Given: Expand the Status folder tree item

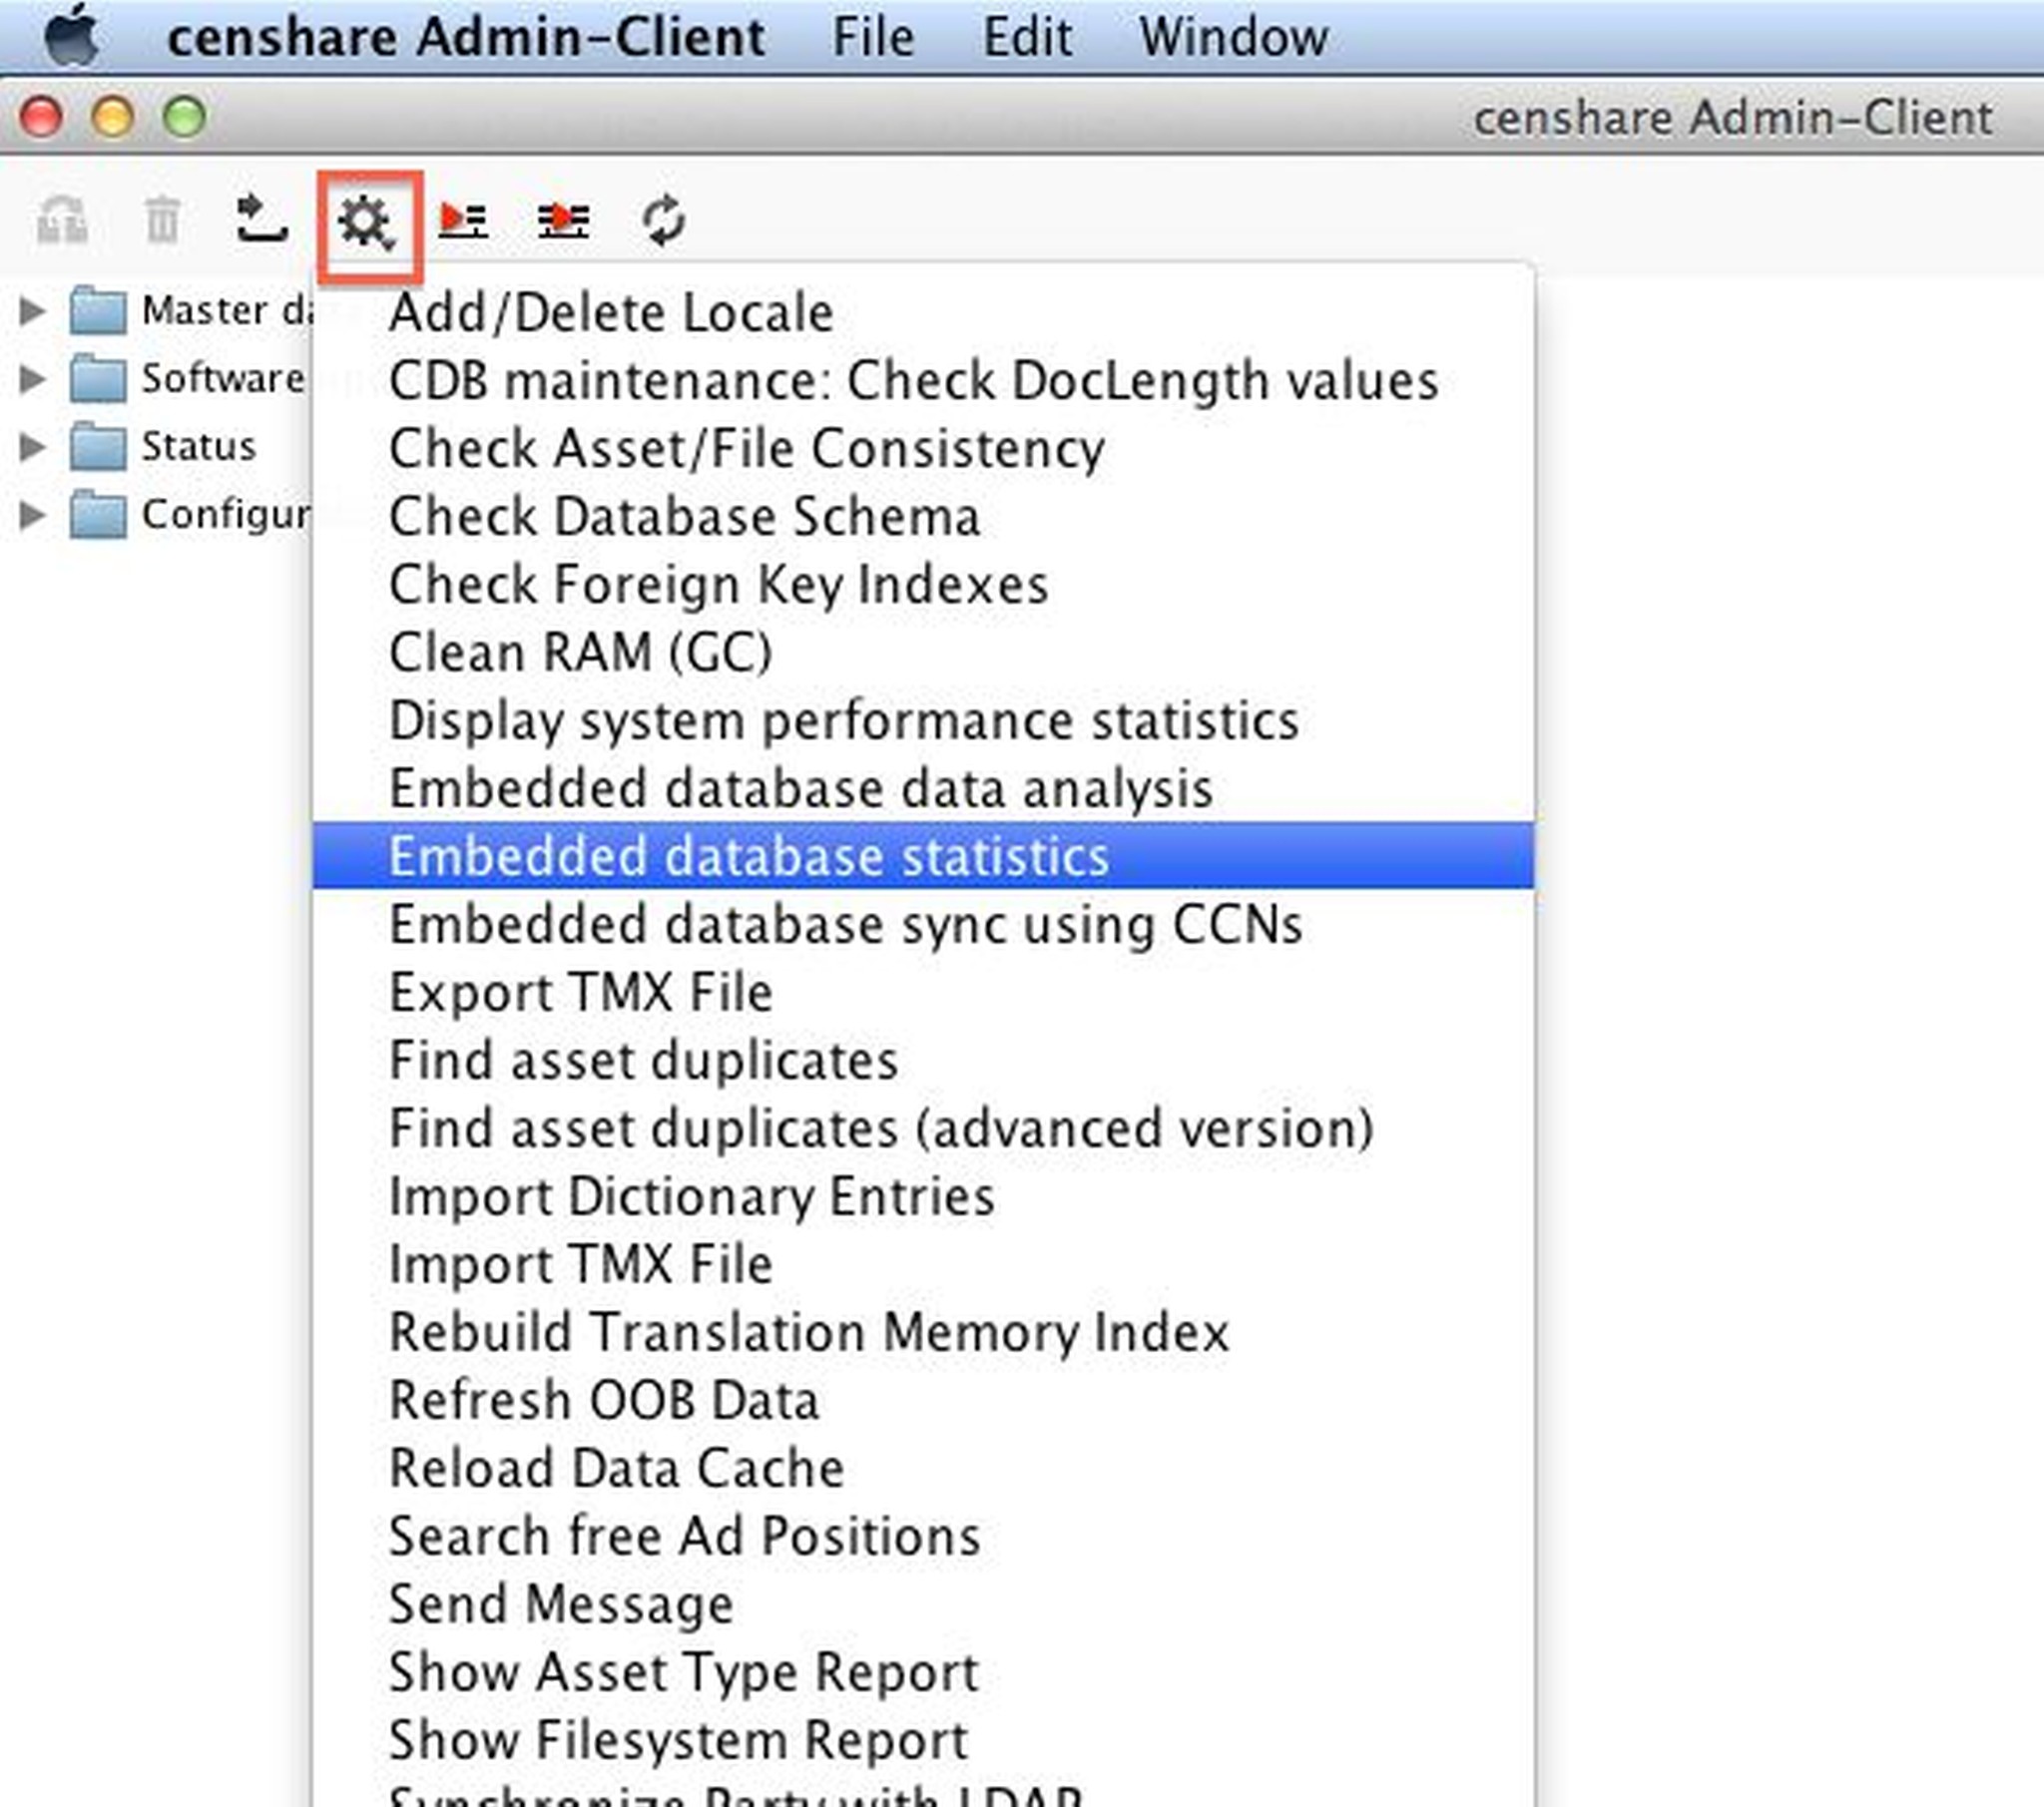Looking at the screenshot, I should click(32, 447).
